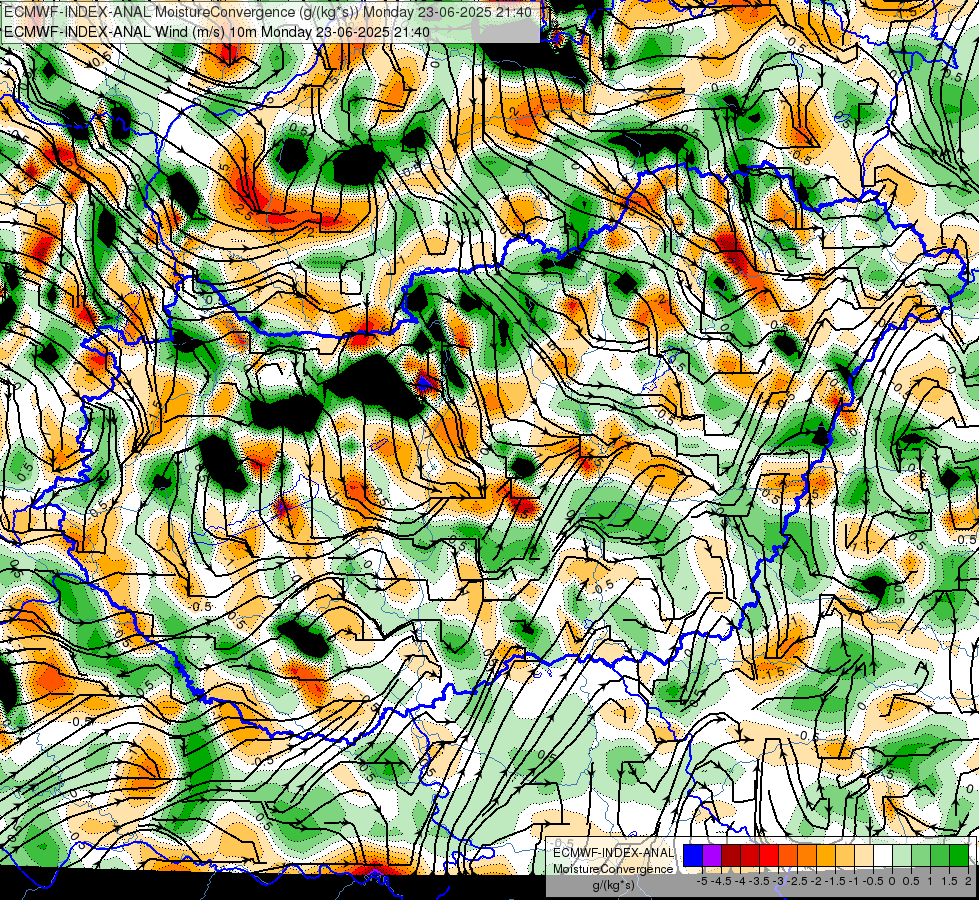Click the light orange swatch between -1.5 and -1

[845, 855]
